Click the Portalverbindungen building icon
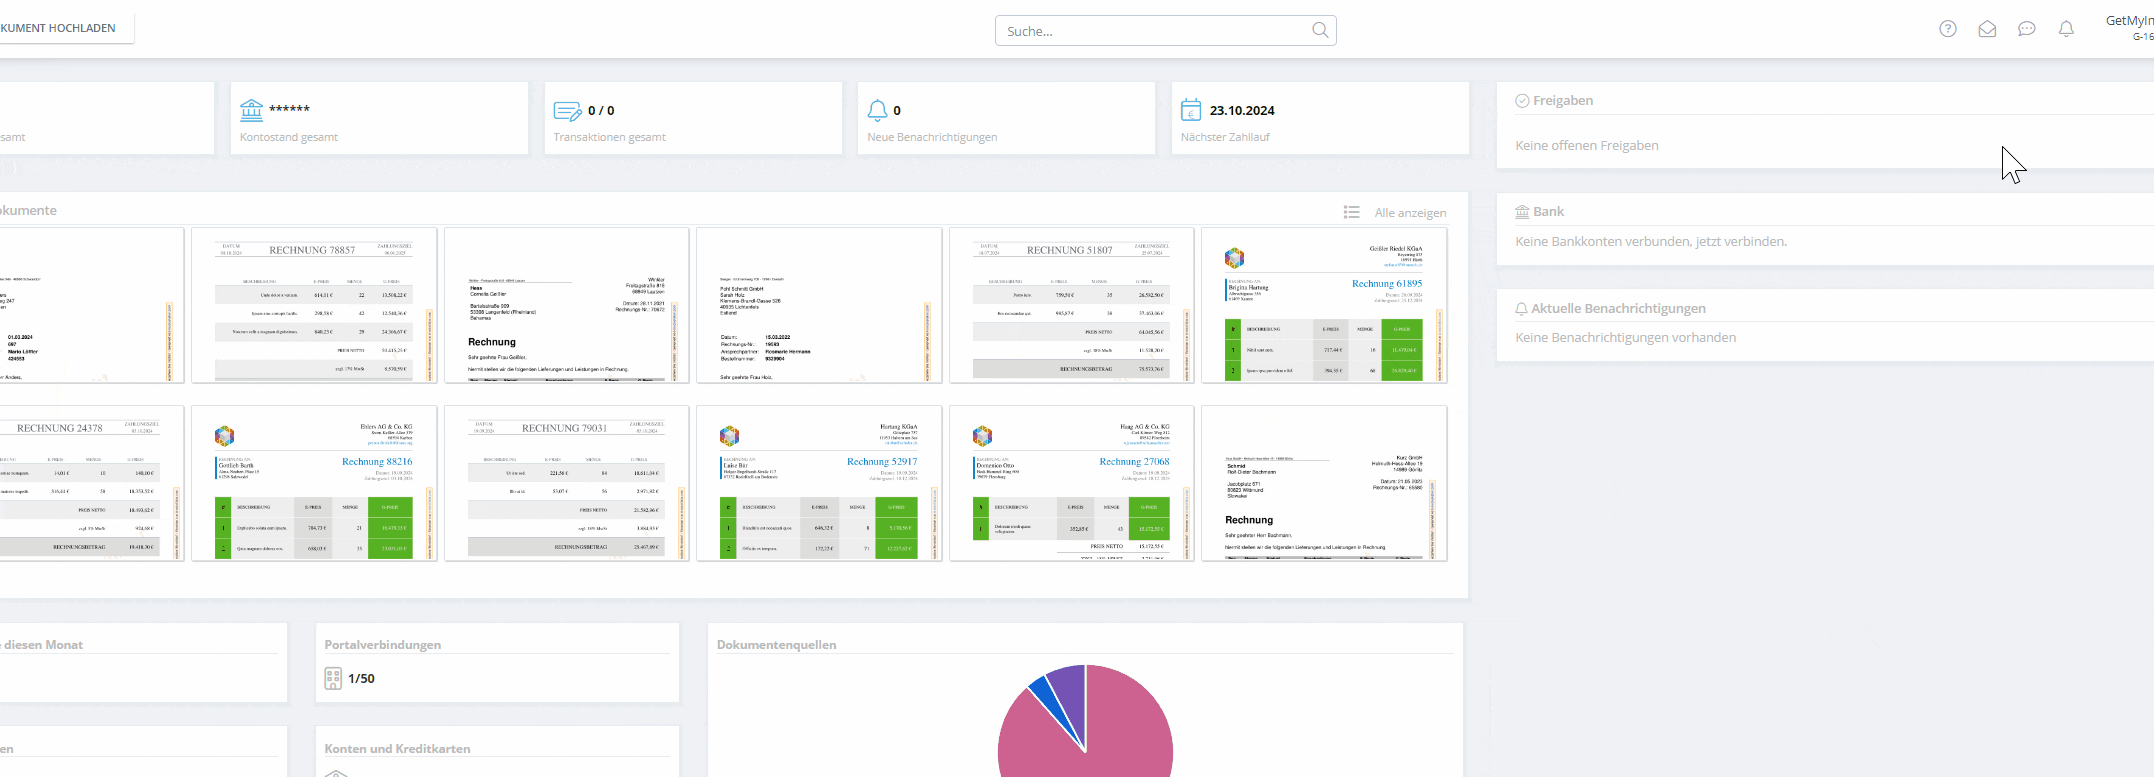 point(333,678)
